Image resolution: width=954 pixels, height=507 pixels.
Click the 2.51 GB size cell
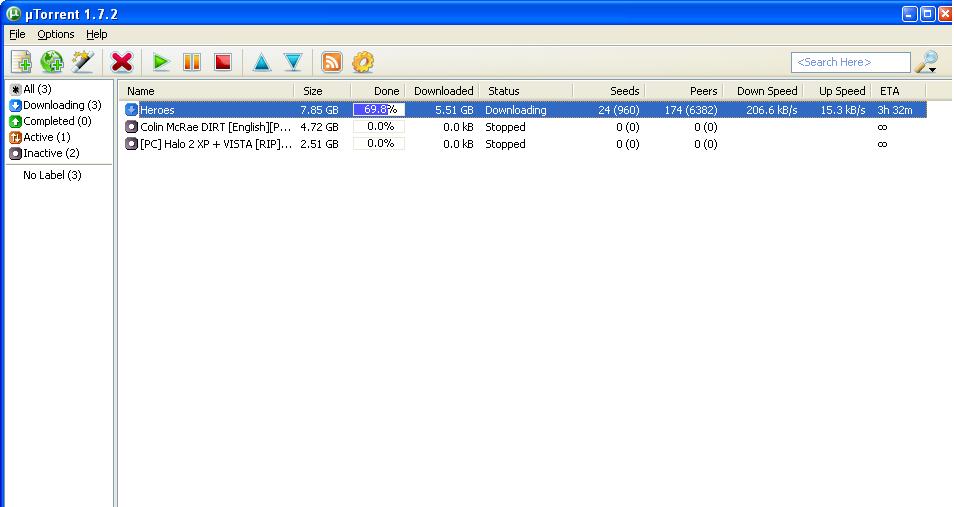pyautogui.click(x=319, y=144)
